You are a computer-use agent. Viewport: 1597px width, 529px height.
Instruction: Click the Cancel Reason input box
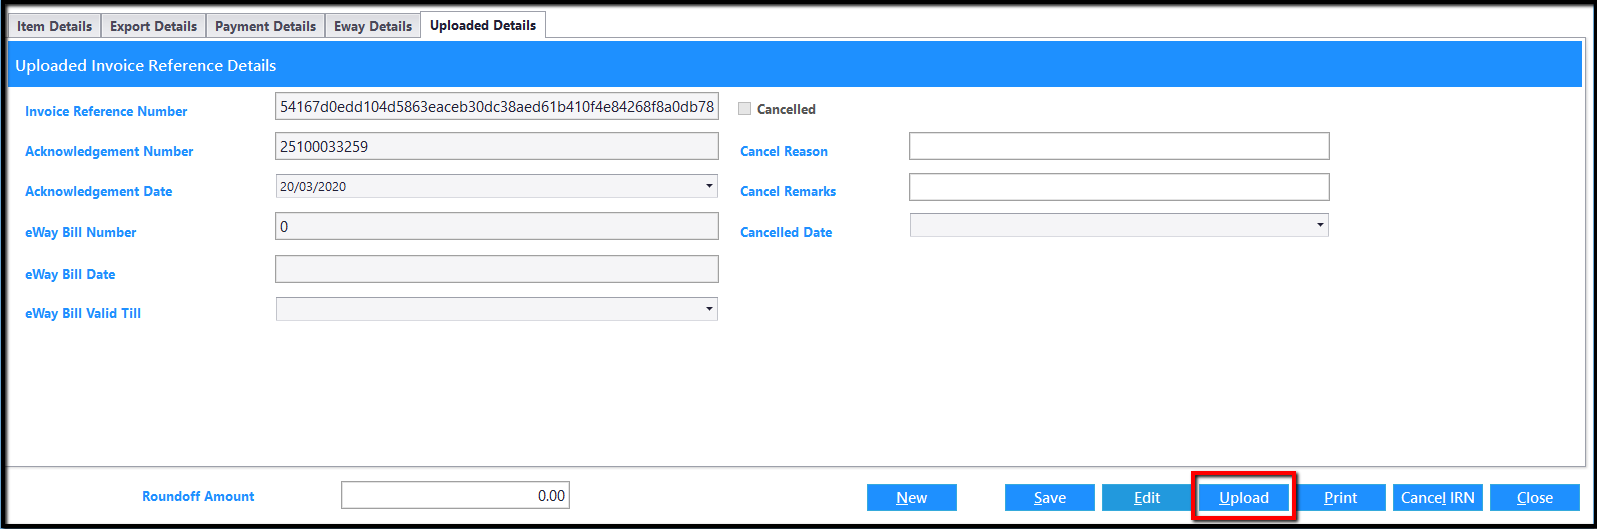[x=1119, y=146]
